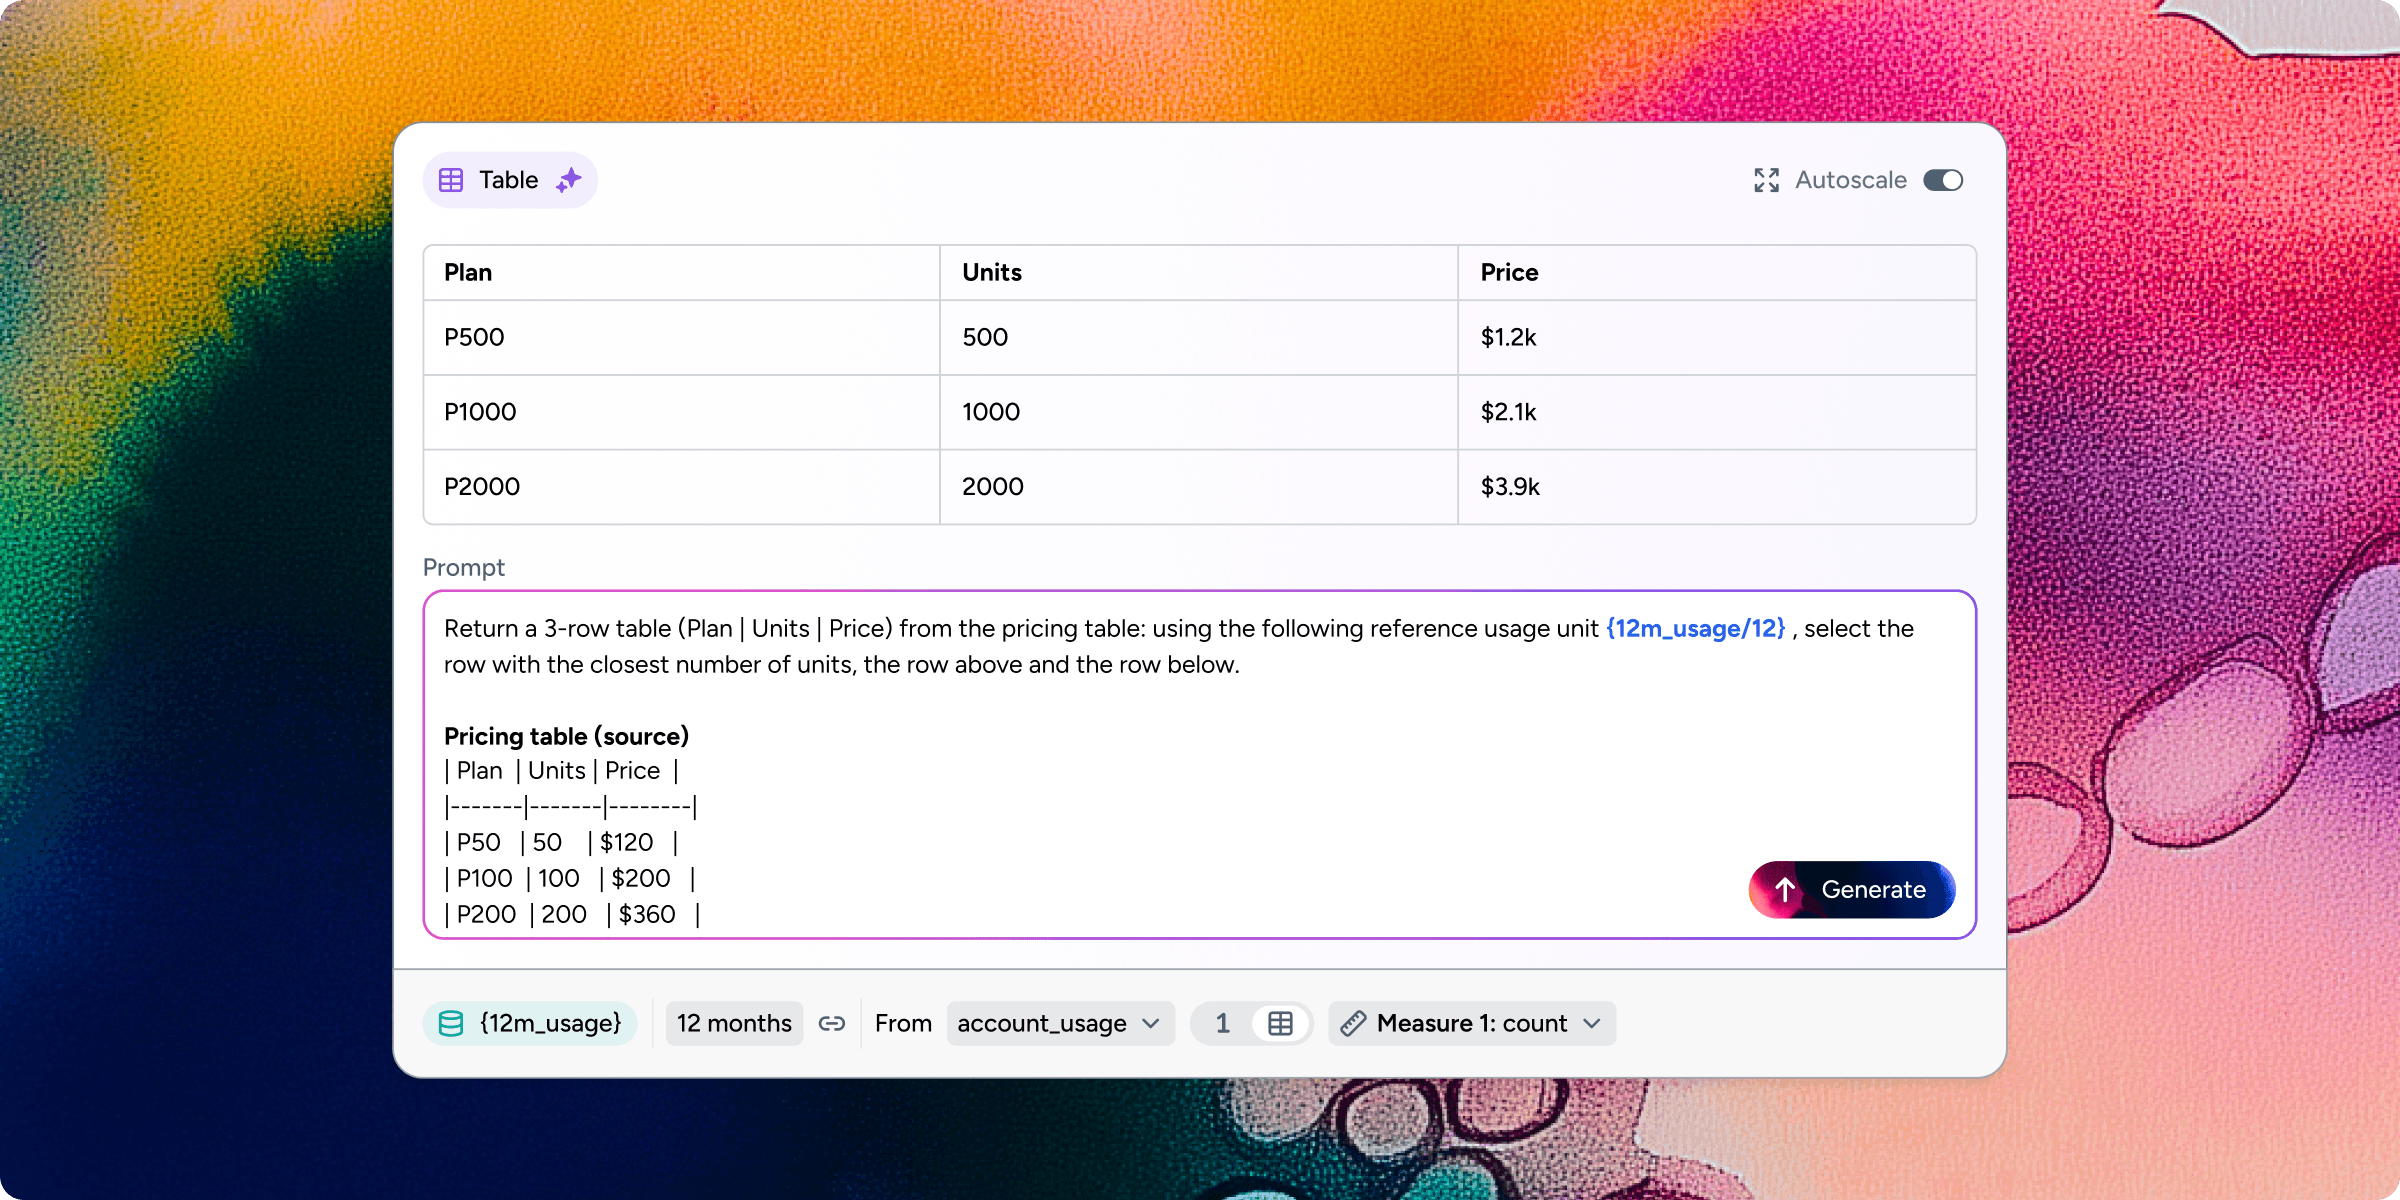Click the 12 months period selector
The width and height of the screenshot is (2400, 1200).
pyautogui.click(x=734, y=1023)
